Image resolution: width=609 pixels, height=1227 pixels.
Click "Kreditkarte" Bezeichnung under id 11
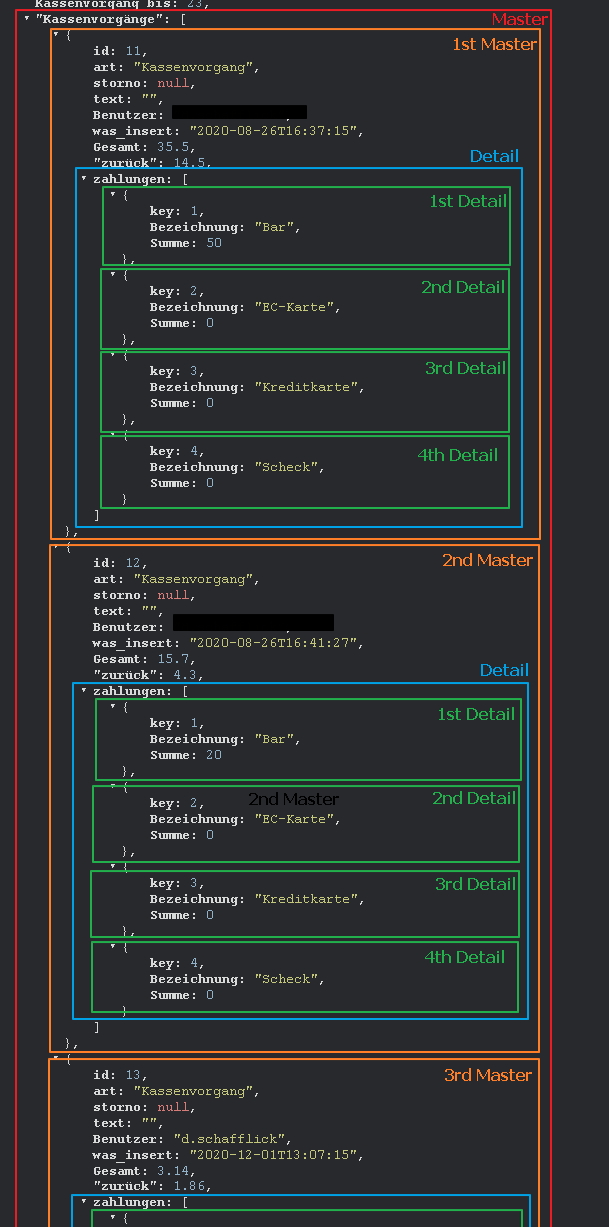click(x=306, y=387)
